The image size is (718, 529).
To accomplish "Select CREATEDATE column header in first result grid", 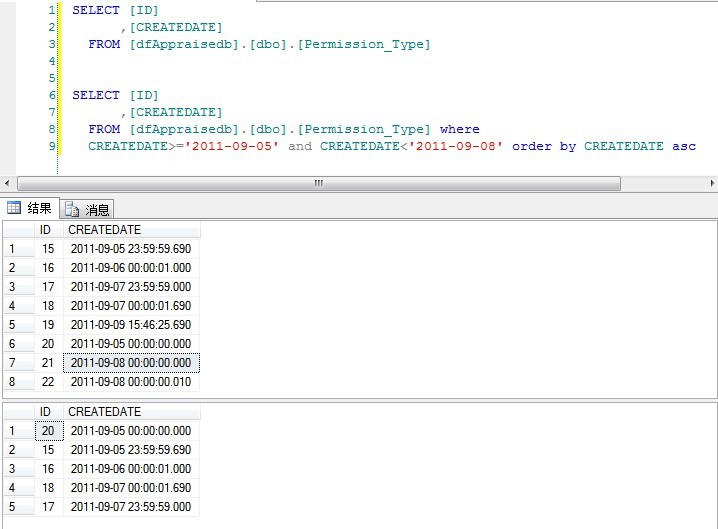I will [131, 229].
